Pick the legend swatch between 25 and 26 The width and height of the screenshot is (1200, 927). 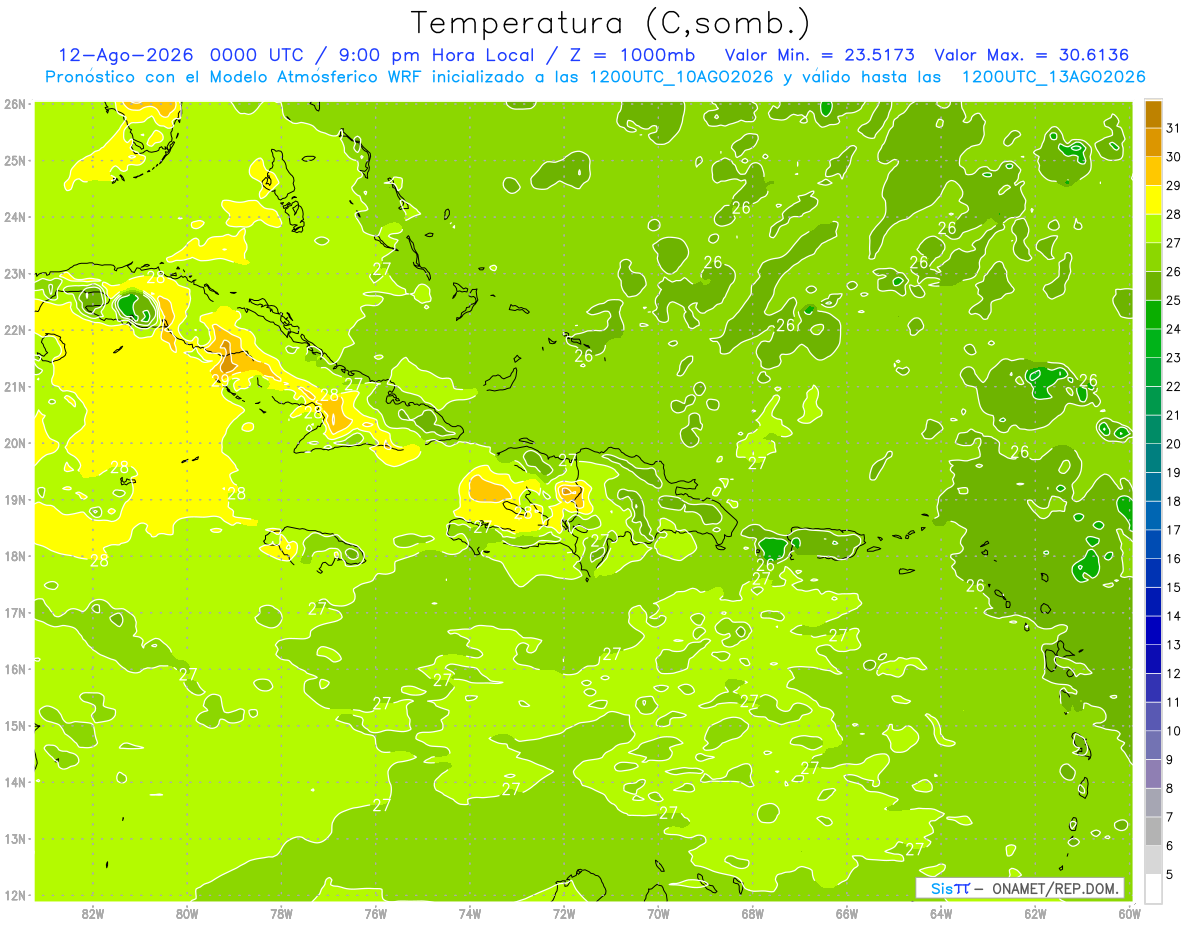click(1153, 287)
